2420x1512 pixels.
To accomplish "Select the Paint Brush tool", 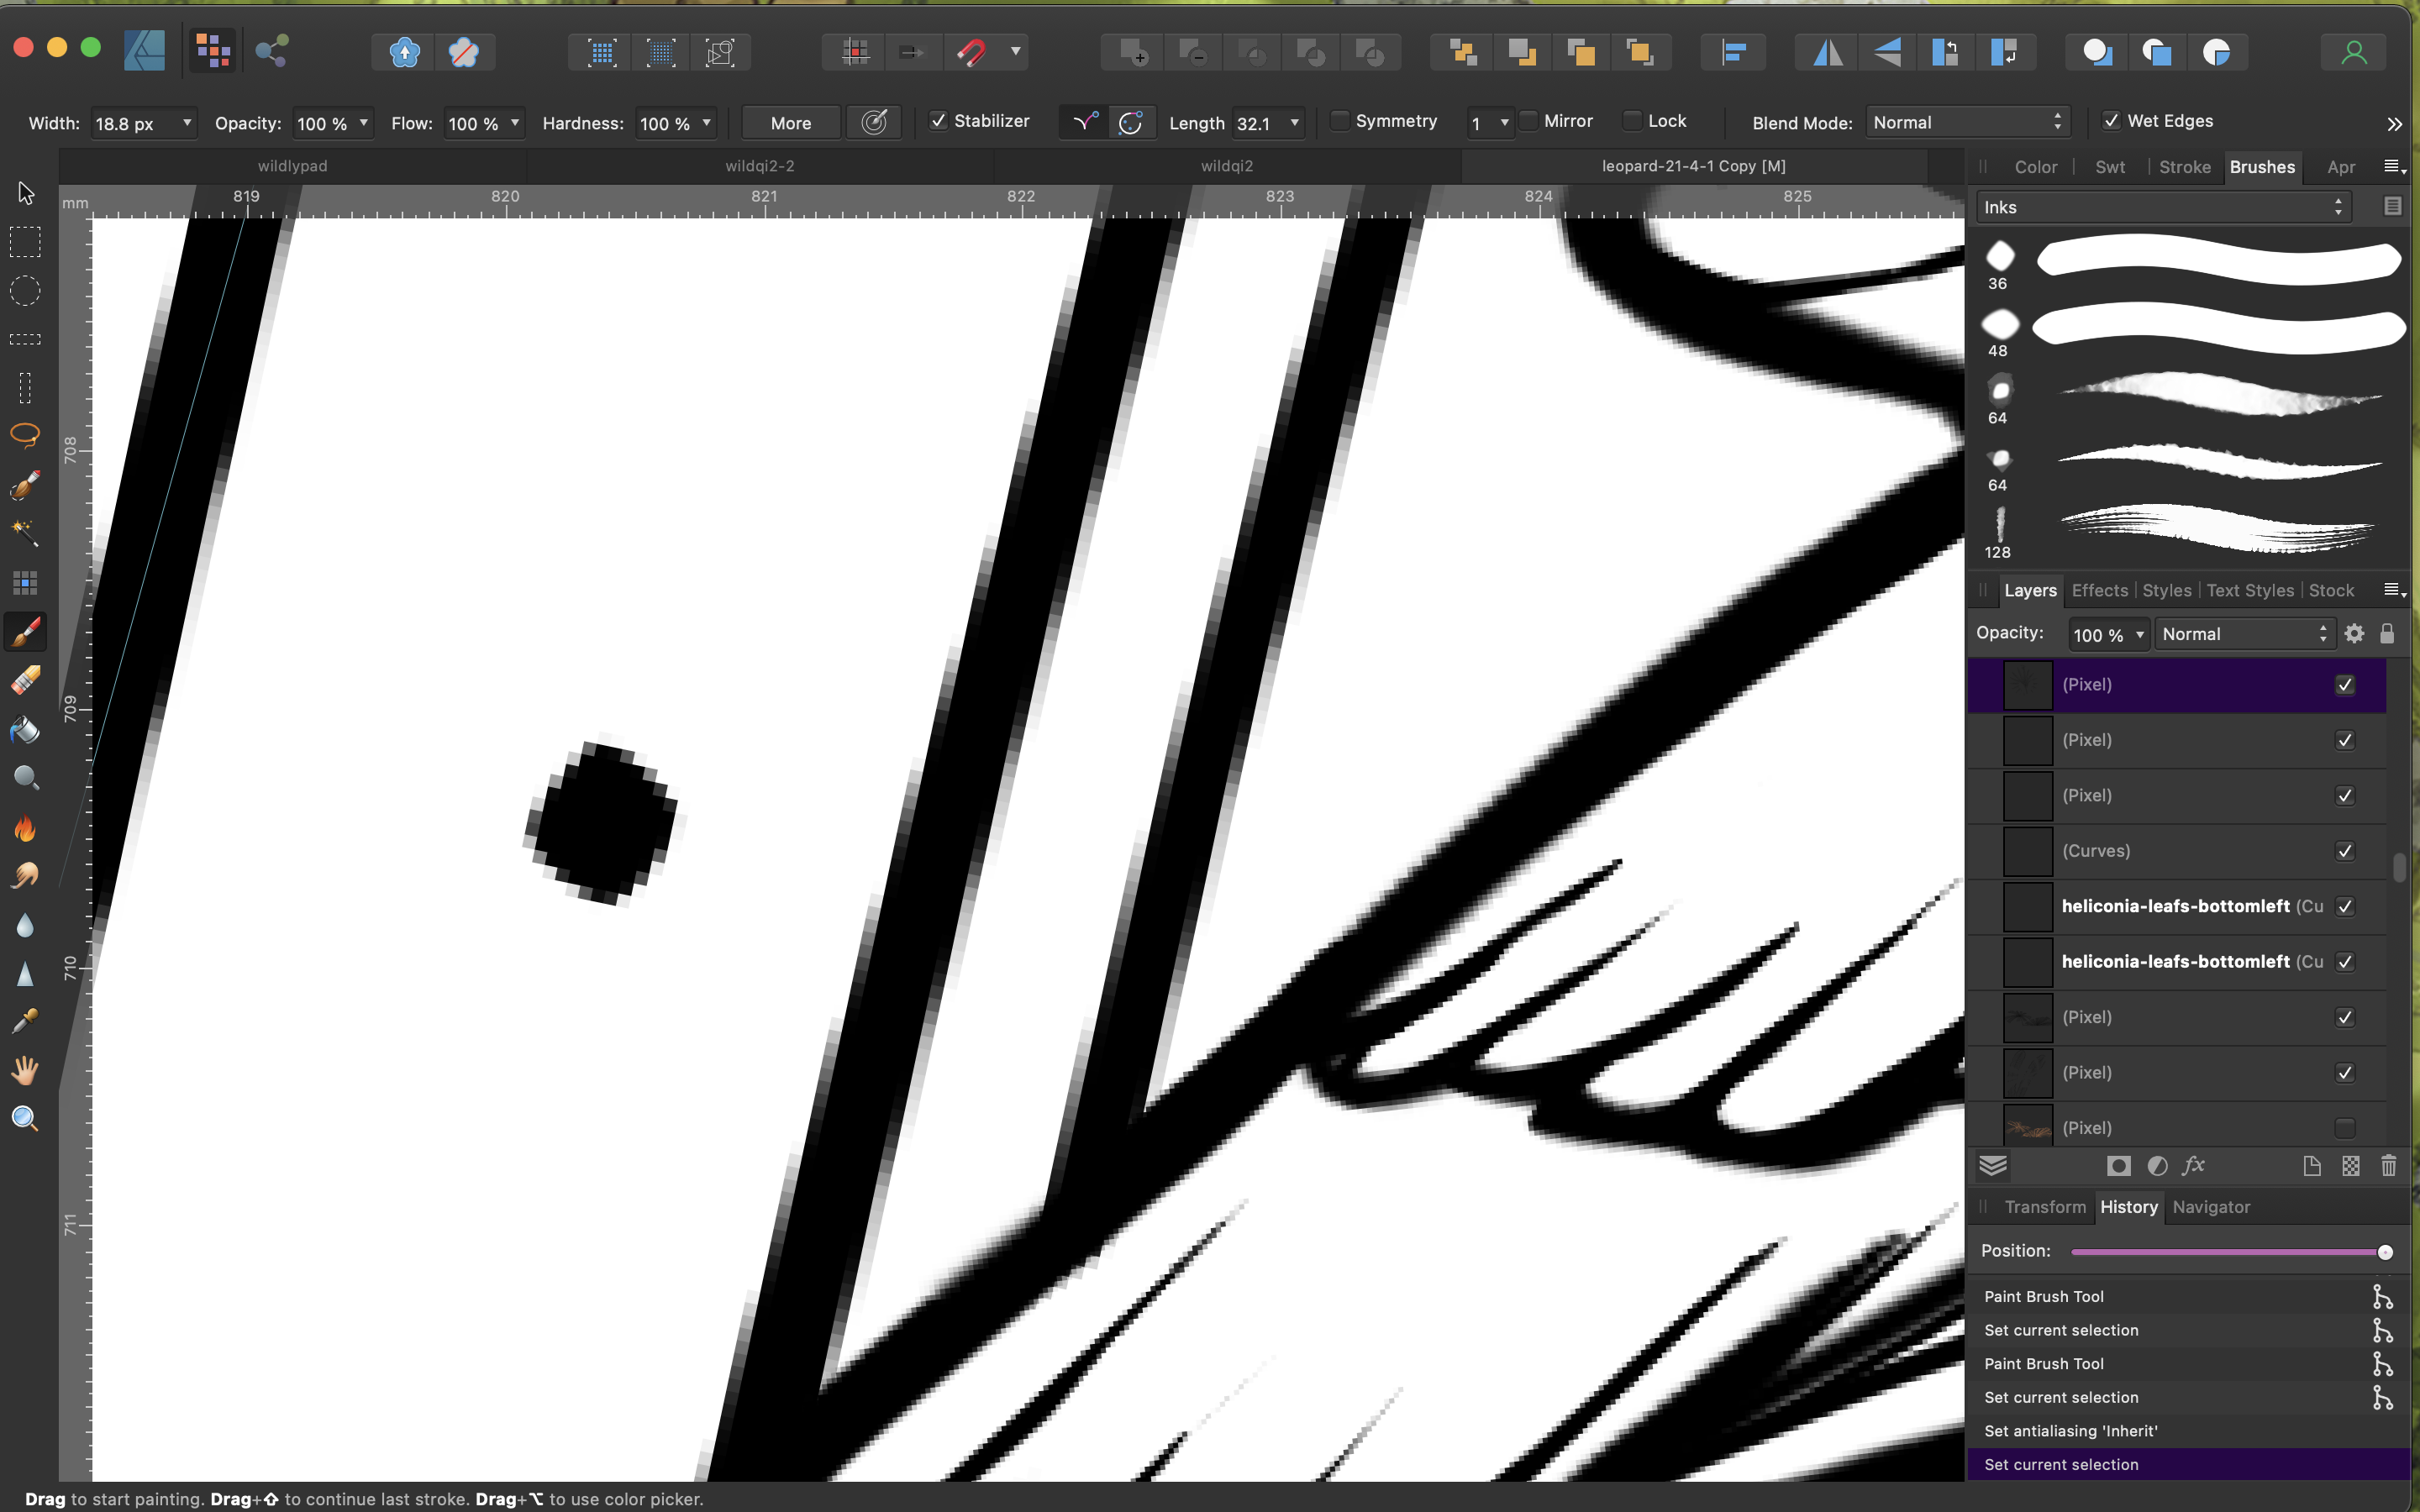I will [25, 632].
